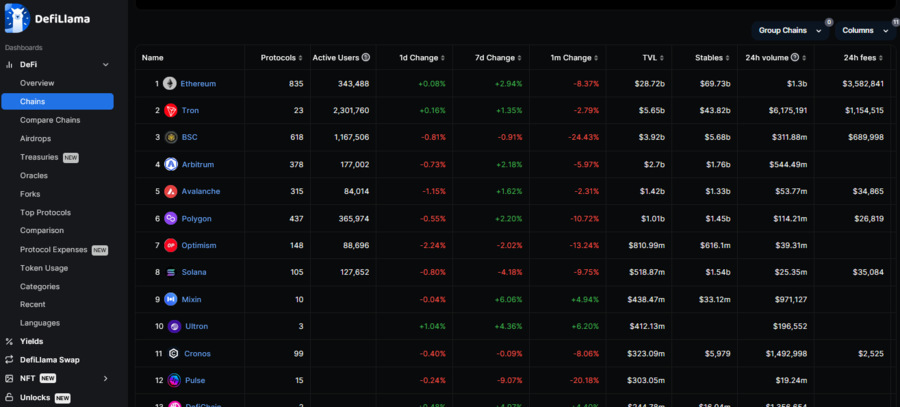Open the Group Chains dropdown
Screen dimensions: 900x407
pos(790,30)
